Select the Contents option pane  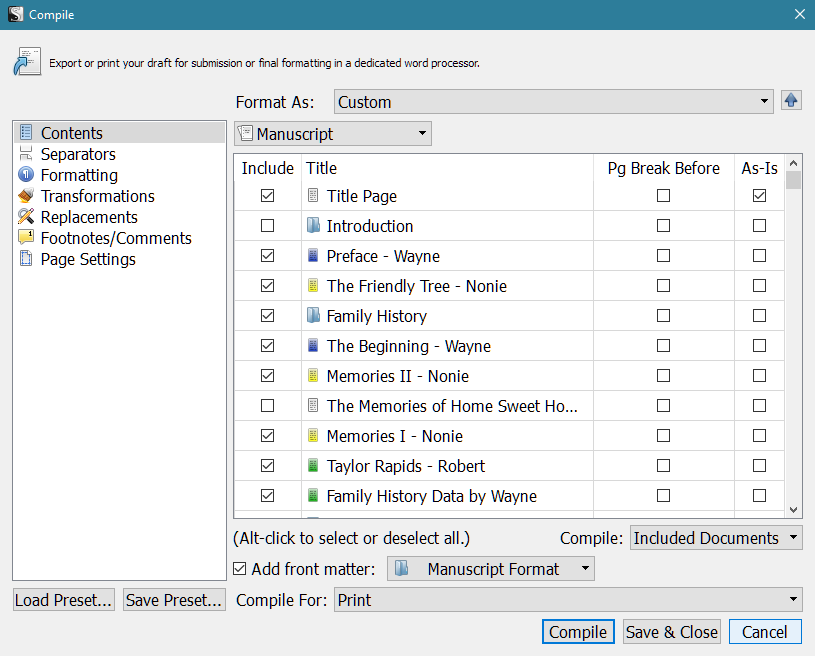(x=71, y=133)
